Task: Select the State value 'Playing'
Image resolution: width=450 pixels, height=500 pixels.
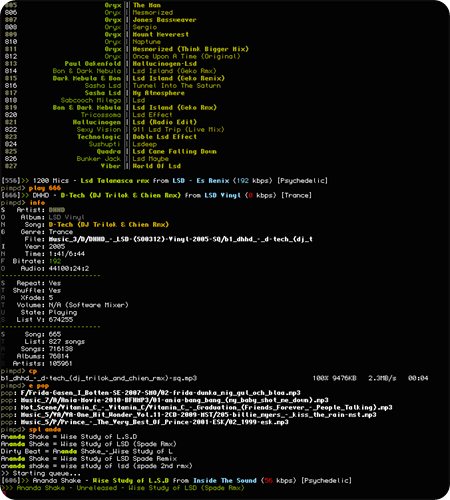Action: (x=63, y=313)
